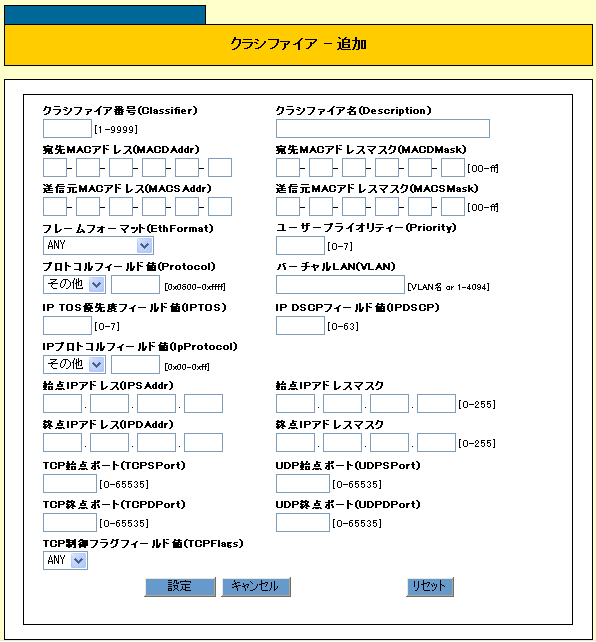Click the Description text field
Viewport: 596px width, 642px height.
[383, 129]
